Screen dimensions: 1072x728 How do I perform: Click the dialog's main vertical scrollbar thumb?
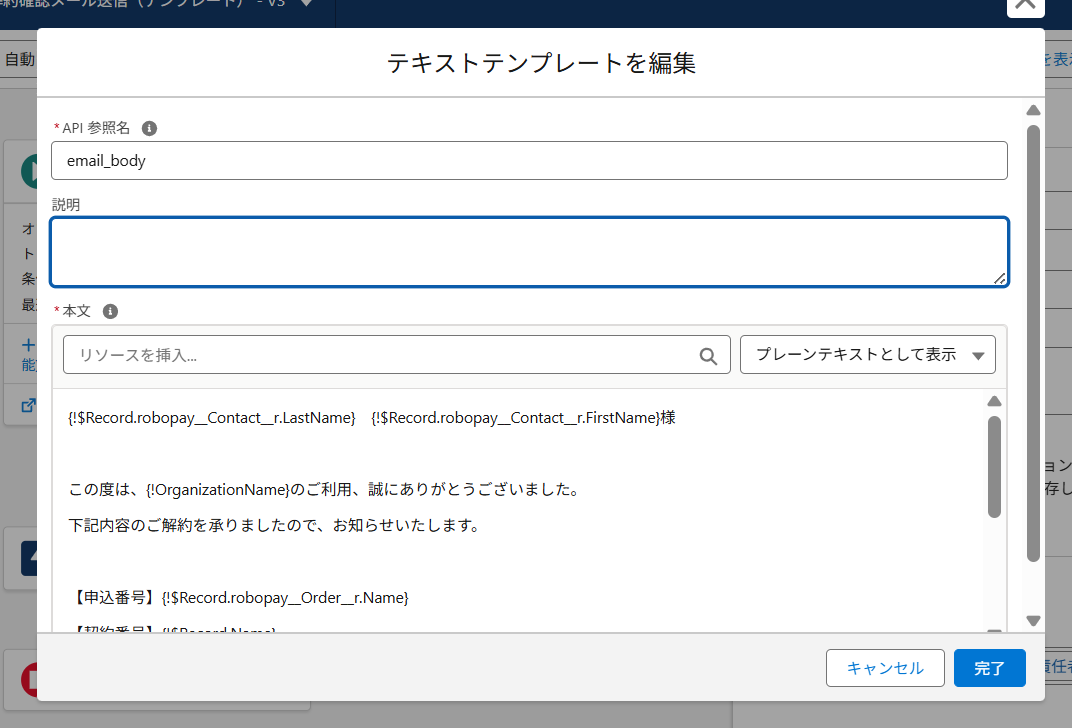(x=1034, y=340)
